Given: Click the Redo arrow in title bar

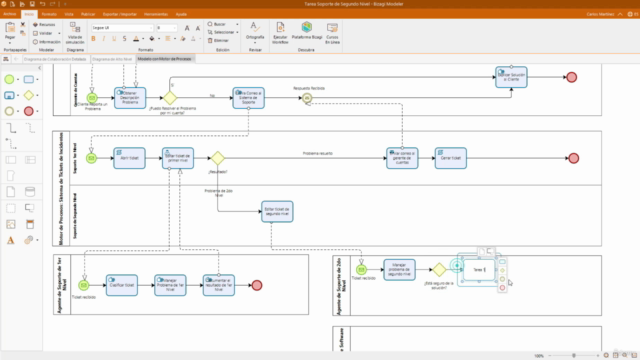Looking at the screenshot, I should click(52, 4).
